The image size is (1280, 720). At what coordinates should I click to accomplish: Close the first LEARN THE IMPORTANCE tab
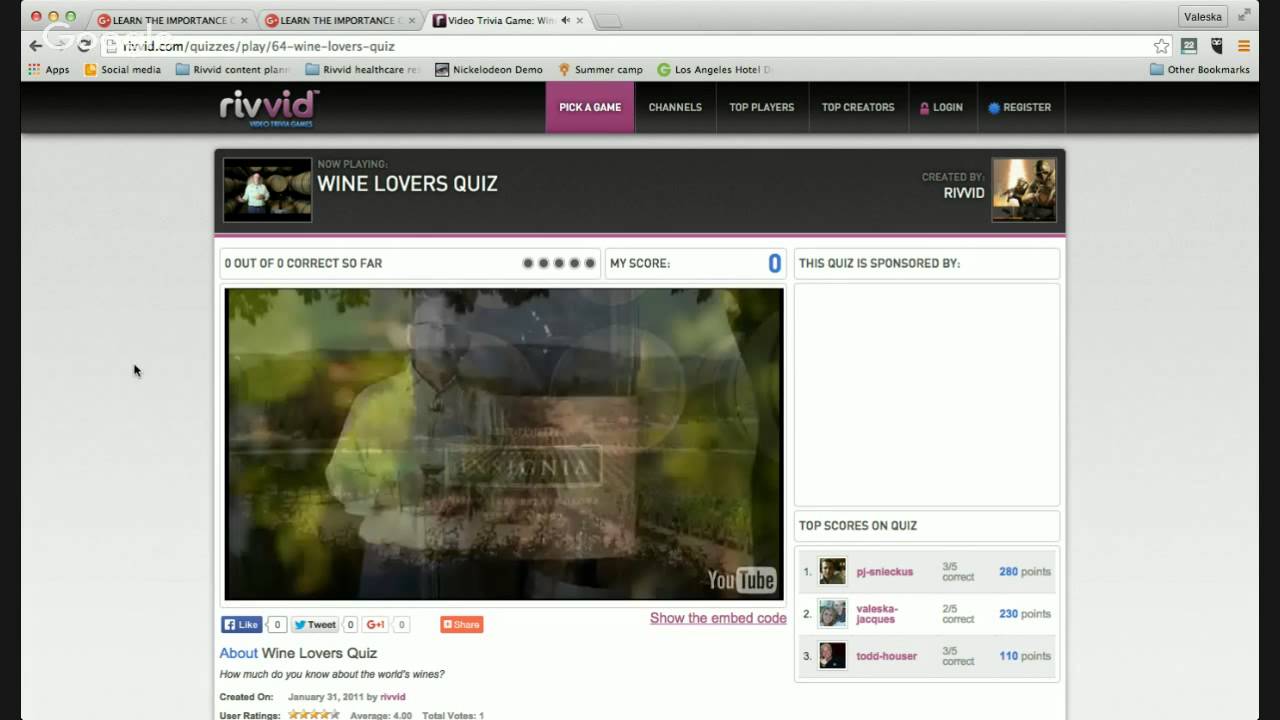pos(244,20)
